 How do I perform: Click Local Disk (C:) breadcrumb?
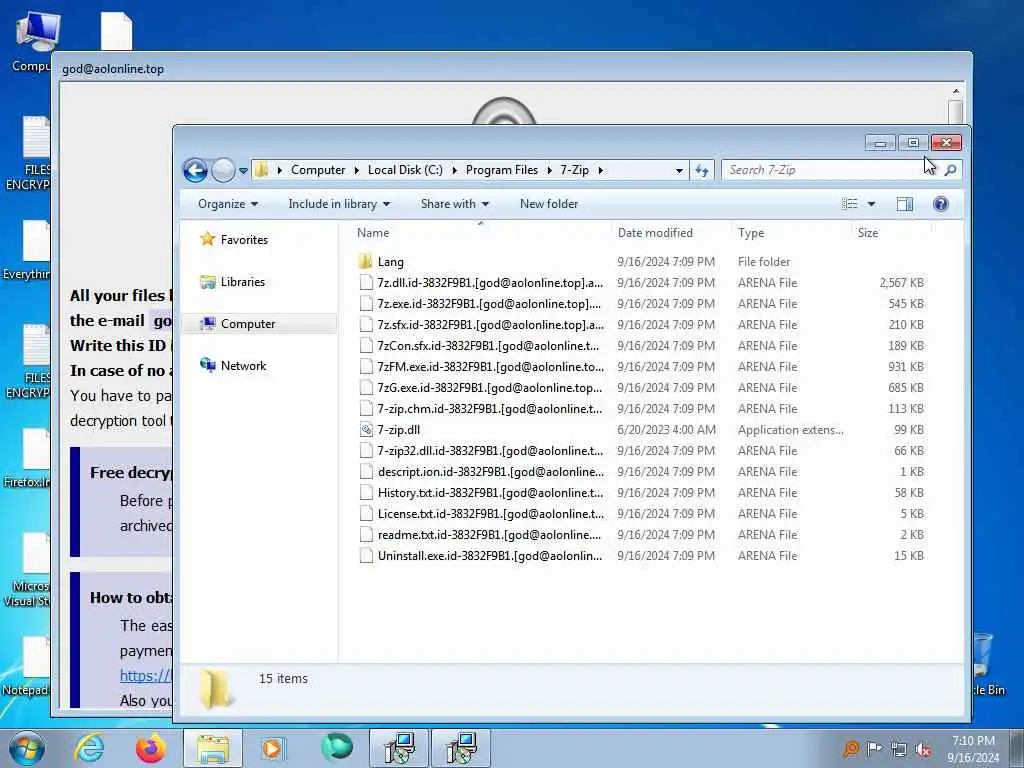click(x=405, y=170)
